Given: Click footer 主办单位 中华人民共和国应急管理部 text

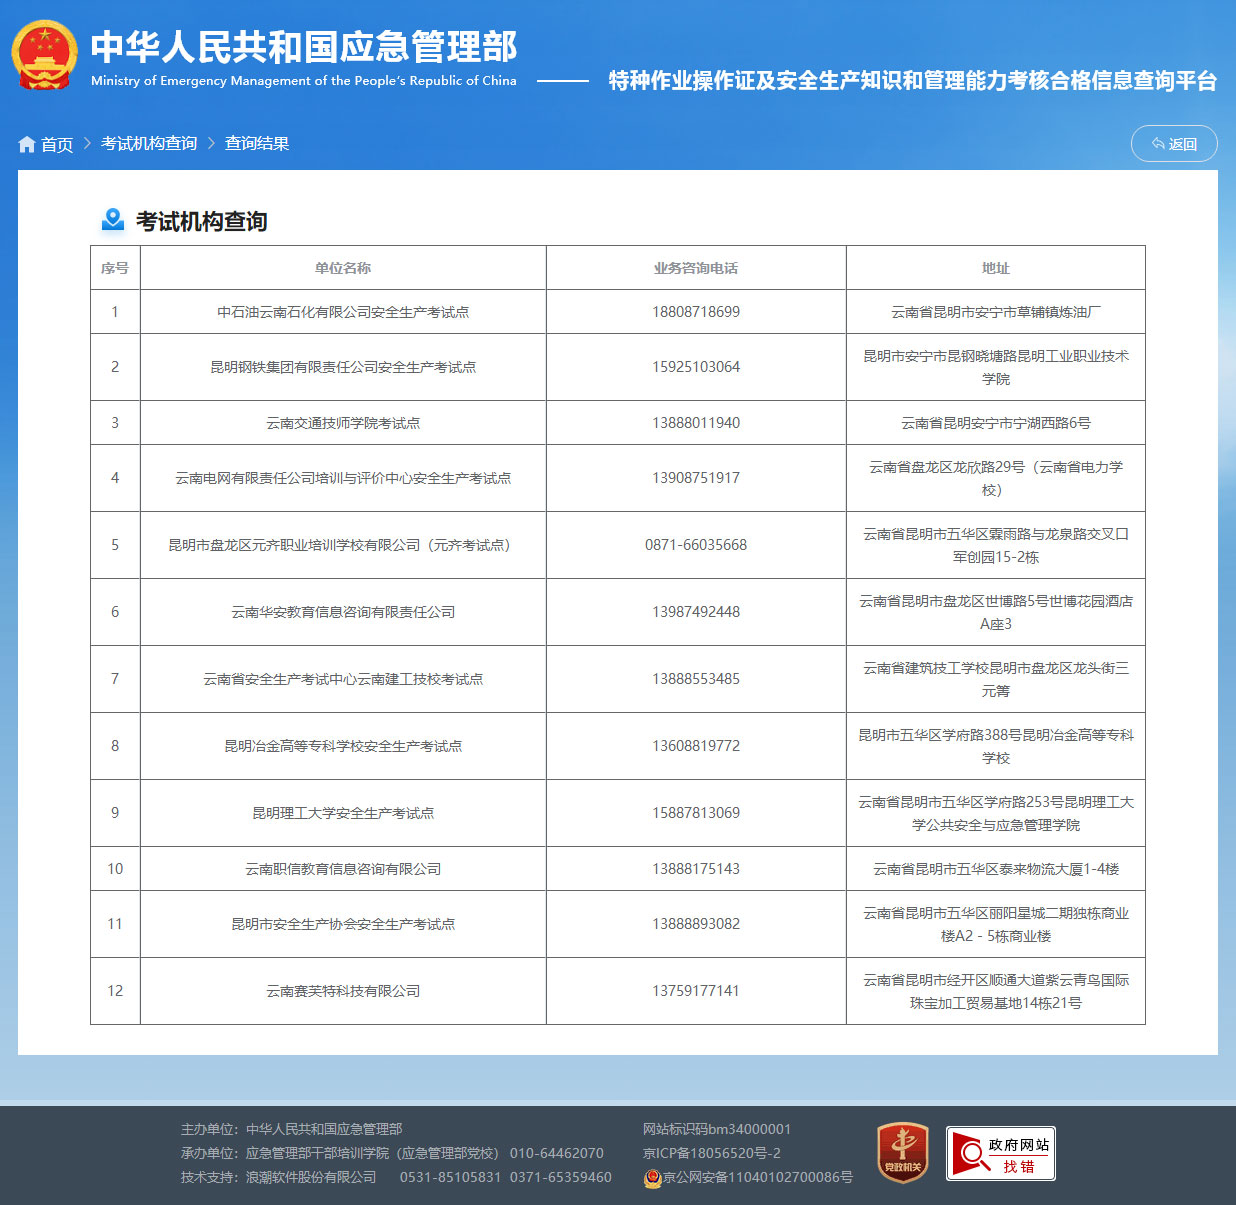Looking at the screenshot, I should (x=291, y=1129).
